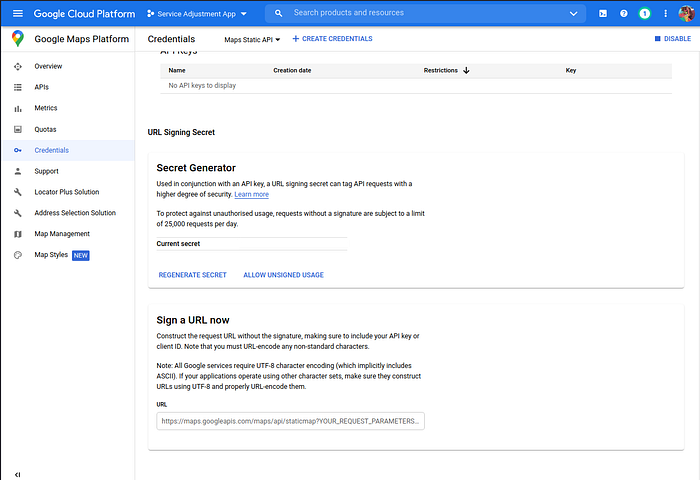Screen dimensions: 700x480
Task: Click the Support person icon
Action: tap(18, 171)
